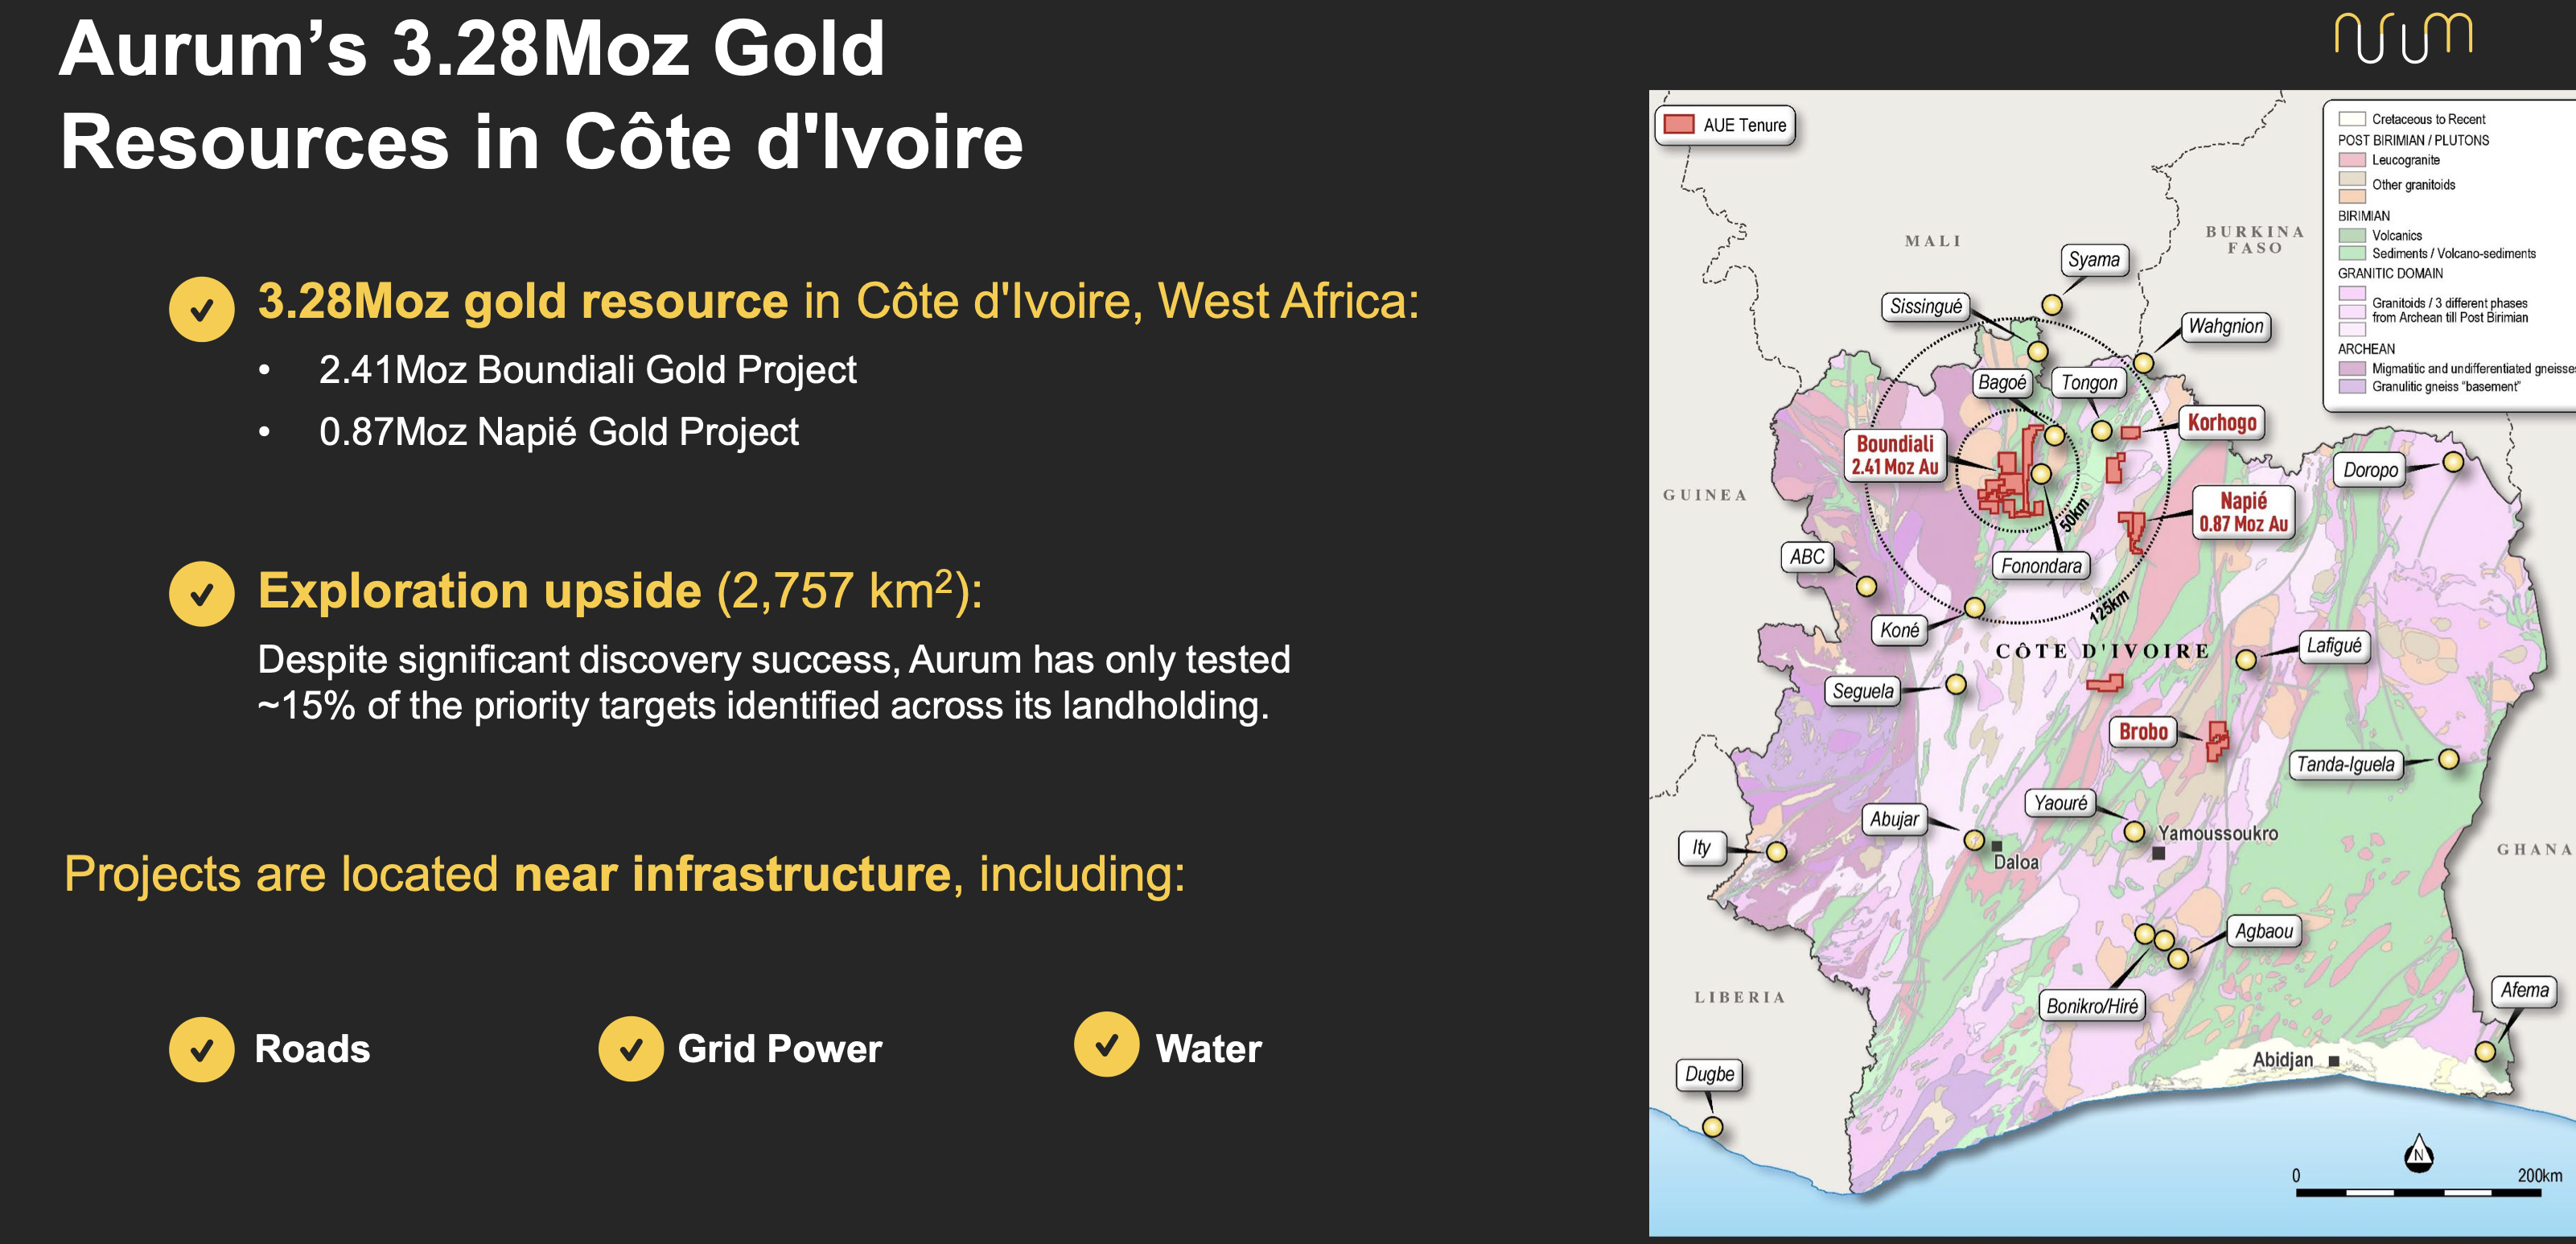Click the yellow marker for Ity mine
Image resolution: width=2576 pixels, height=1244 pixels.
[1776, 852]
